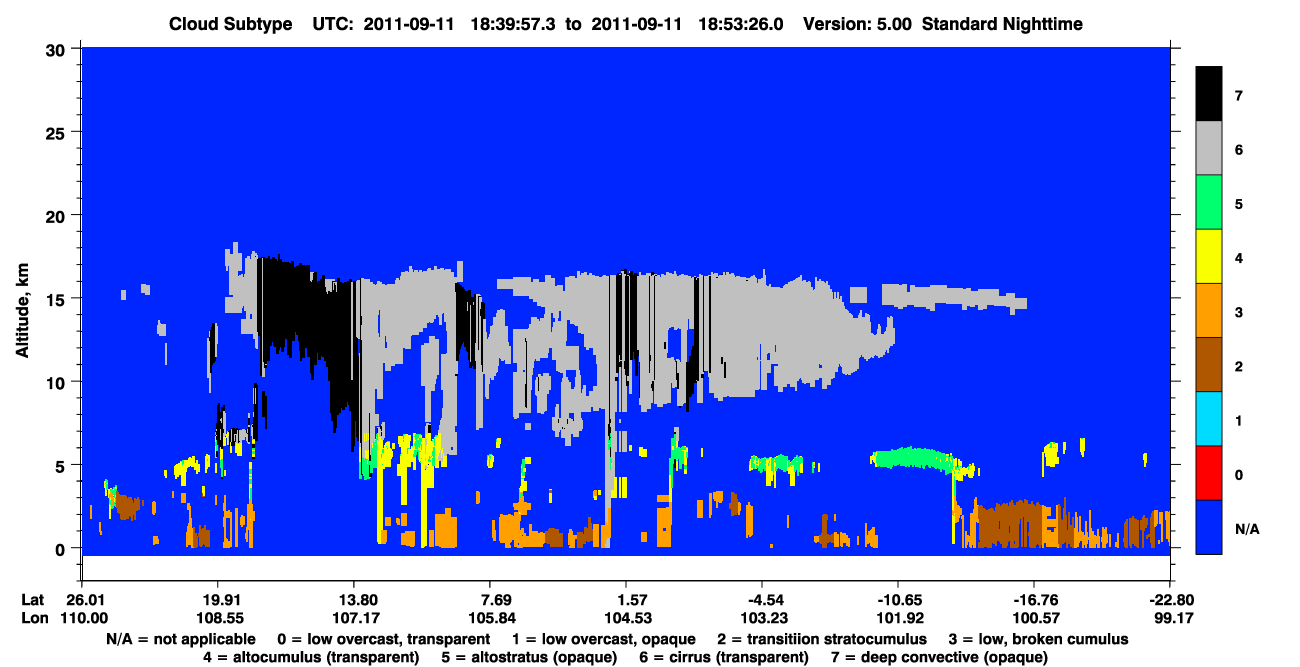Click the start time '18:39:57.3'
The width and height of the screenshot is (1300, 667).
coord(516,23)
